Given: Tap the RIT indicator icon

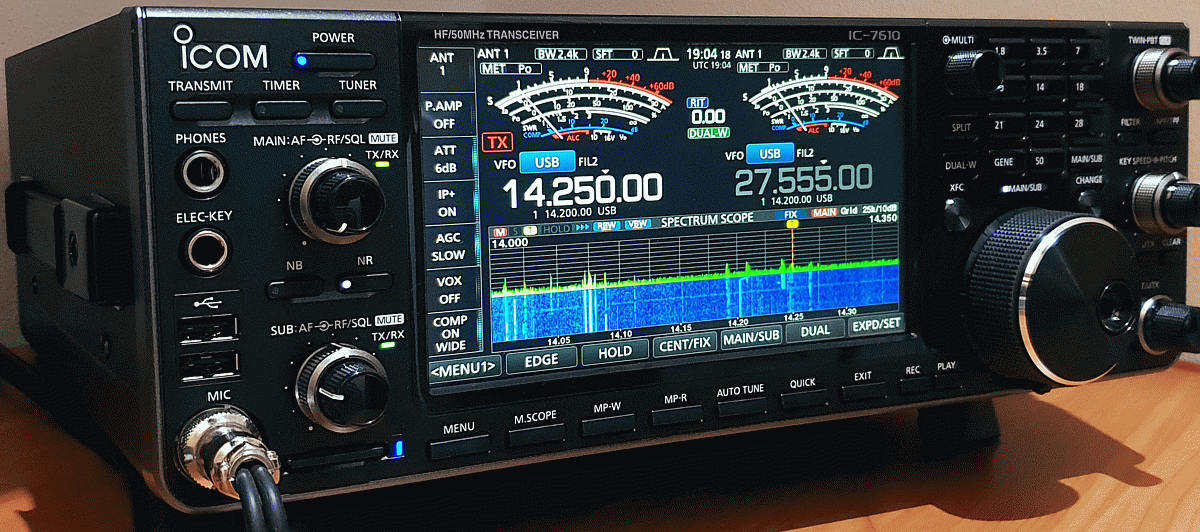Looking at the screenshot, I should click(697, 103).
